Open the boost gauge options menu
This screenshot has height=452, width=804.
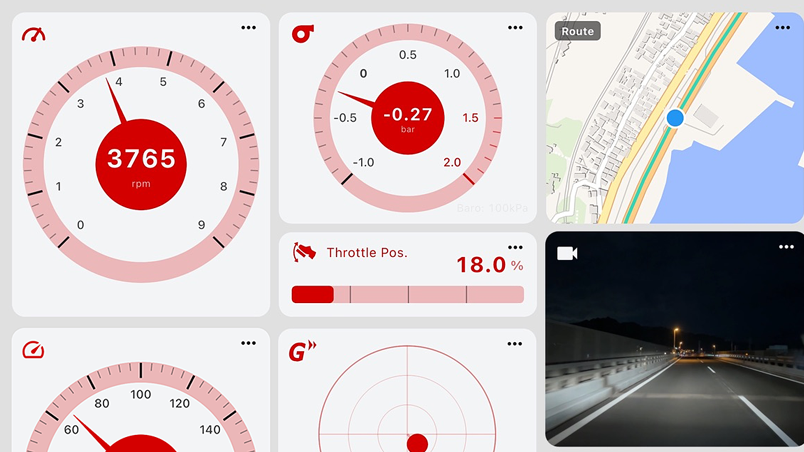515,28
